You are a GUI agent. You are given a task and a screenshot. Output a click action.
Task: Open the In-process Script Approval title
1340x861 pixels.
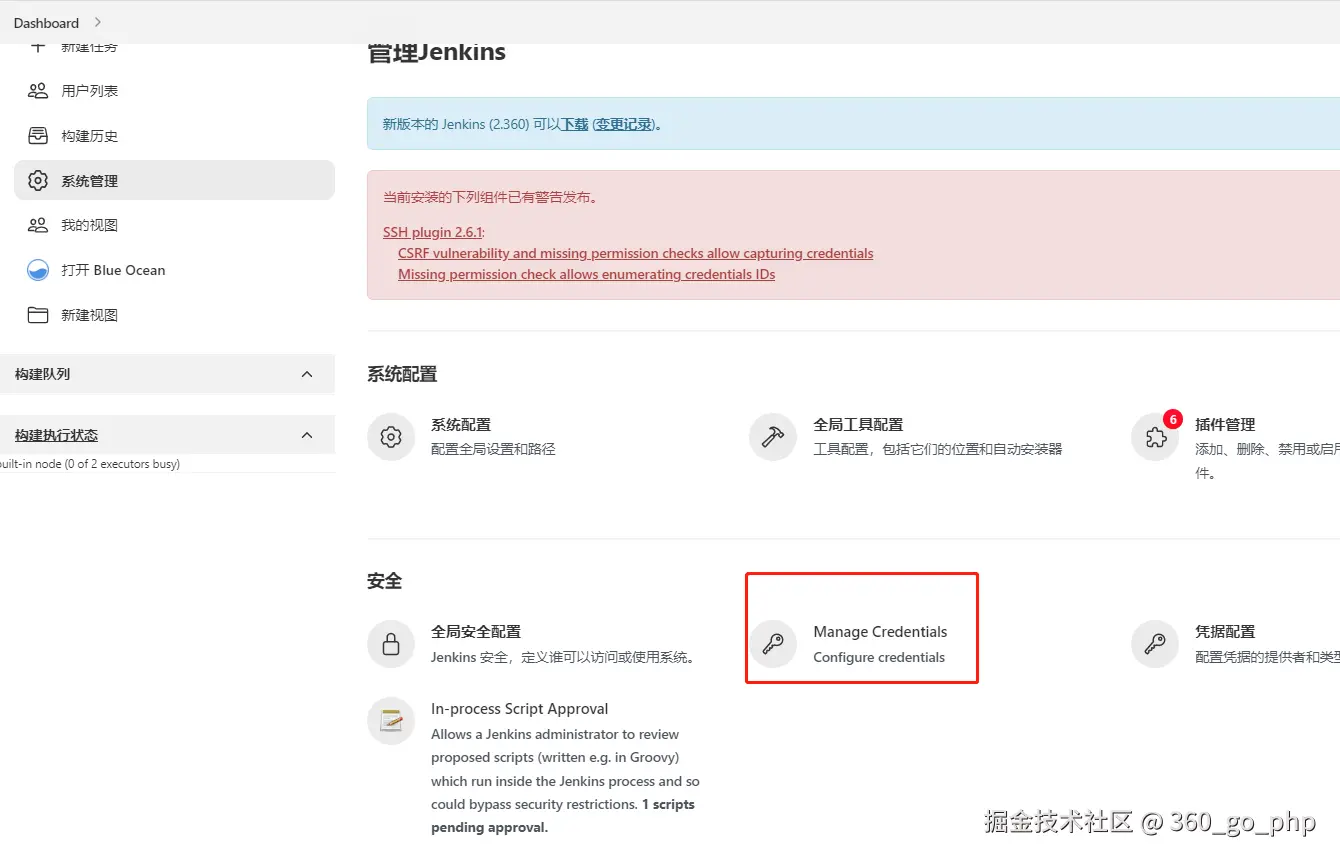point(520,709)
